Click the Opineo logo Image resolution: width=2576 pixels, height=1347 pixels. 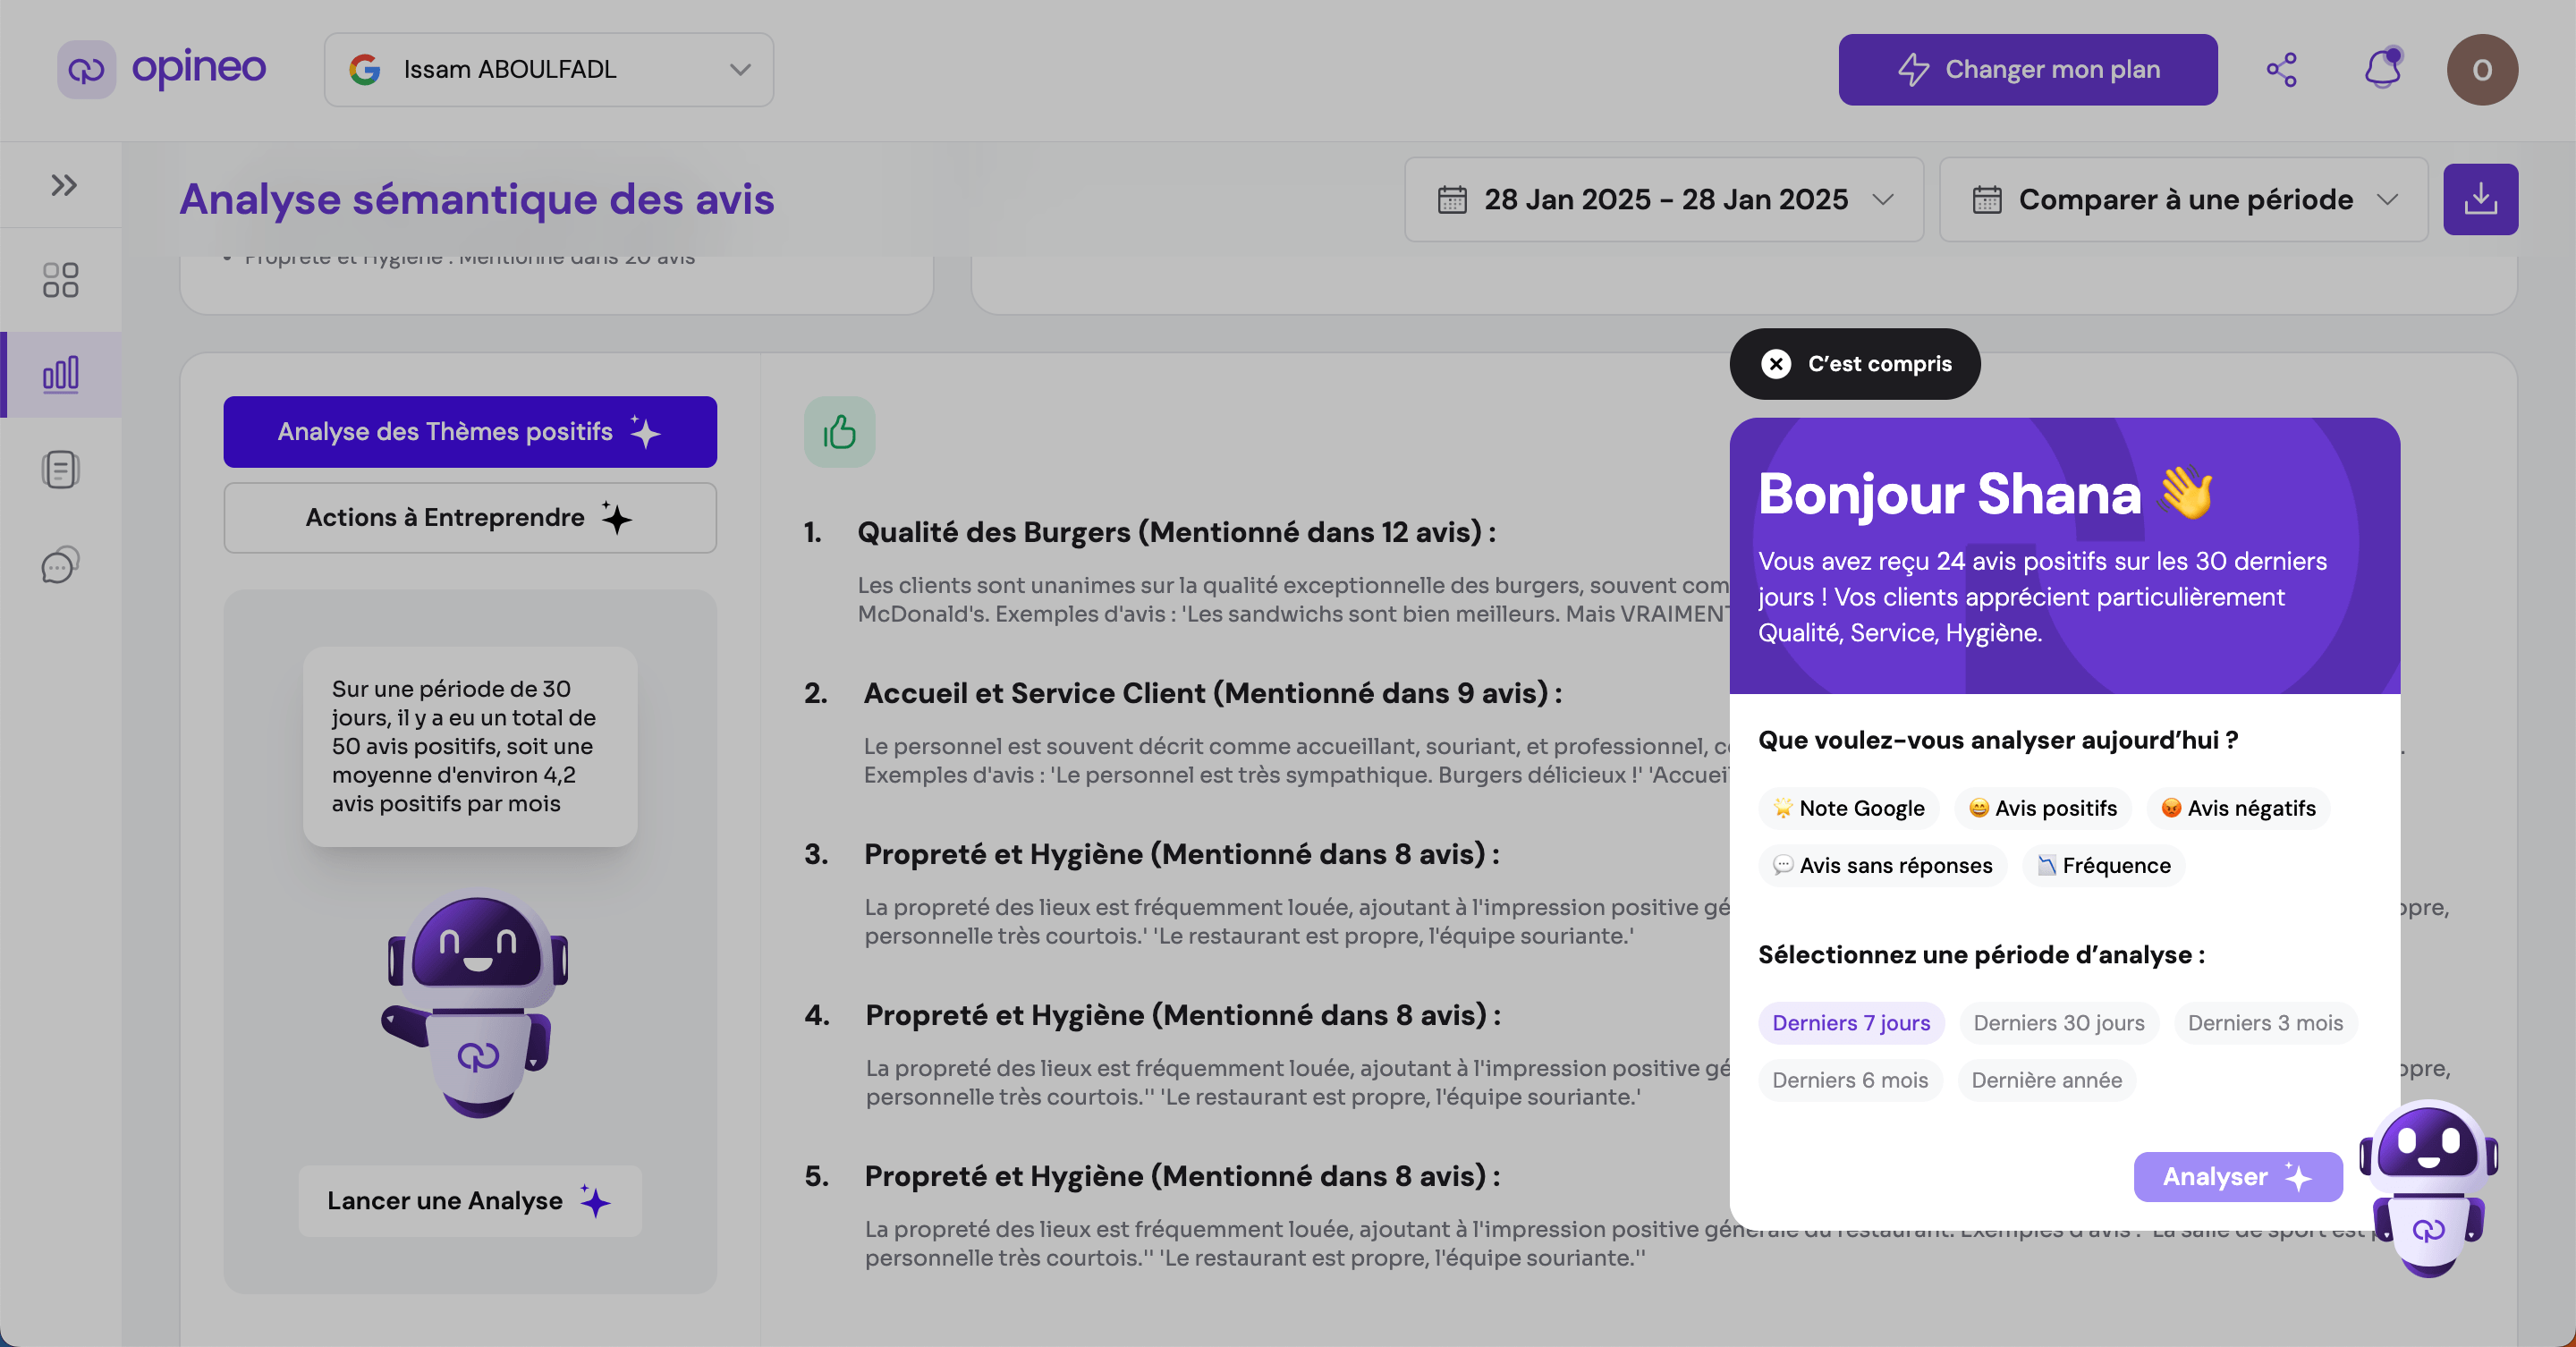click(163, 69)
